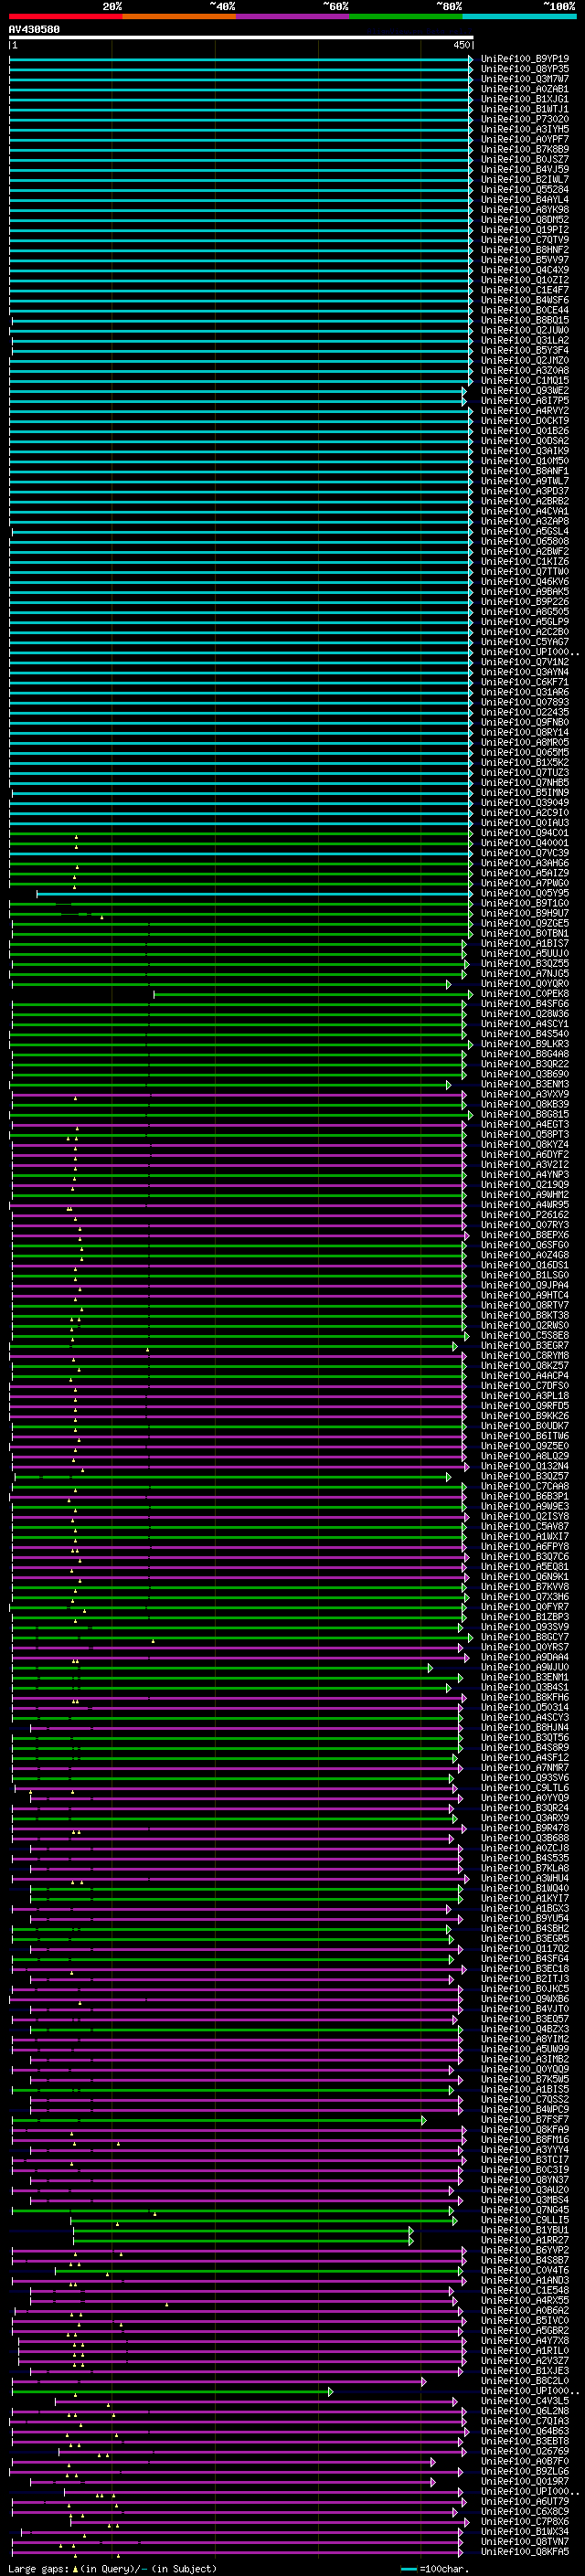Click the orange ~40% identity legend segment

[179, 16]
